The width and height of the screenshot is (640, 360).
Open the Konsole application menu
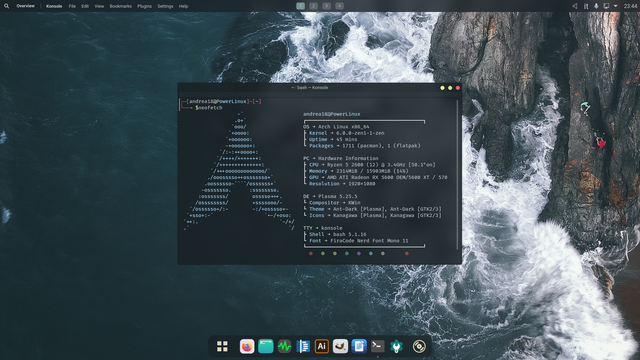point(54,6)
